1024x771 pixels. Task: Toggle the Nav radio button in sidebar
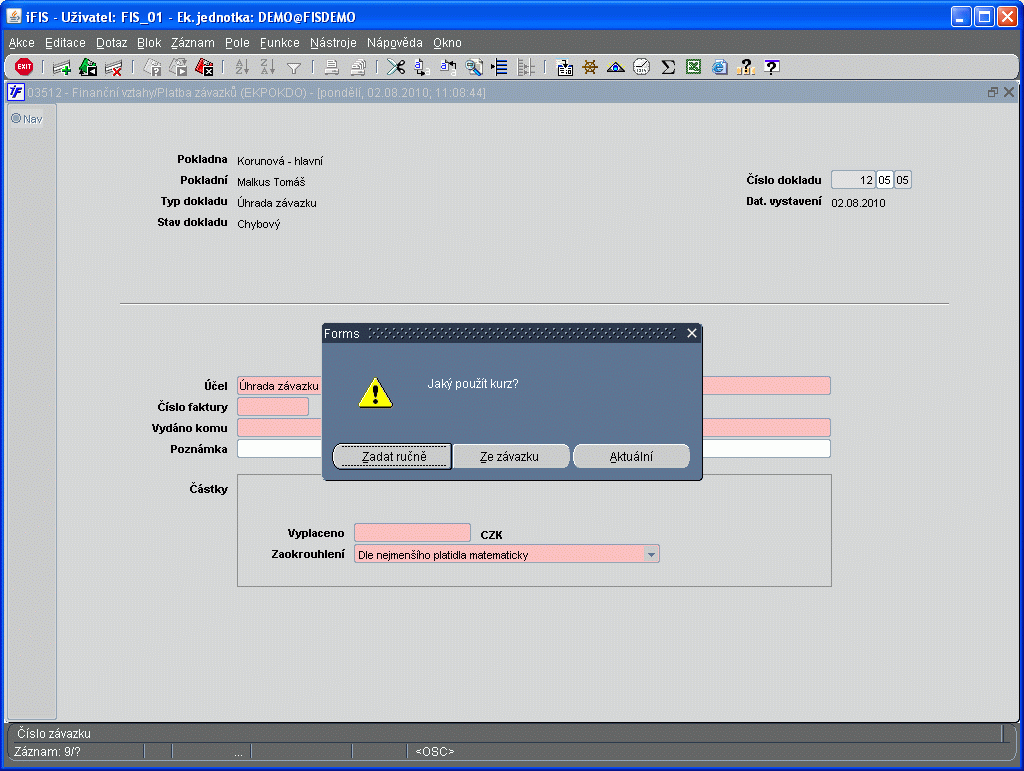(x=17, y=119)
